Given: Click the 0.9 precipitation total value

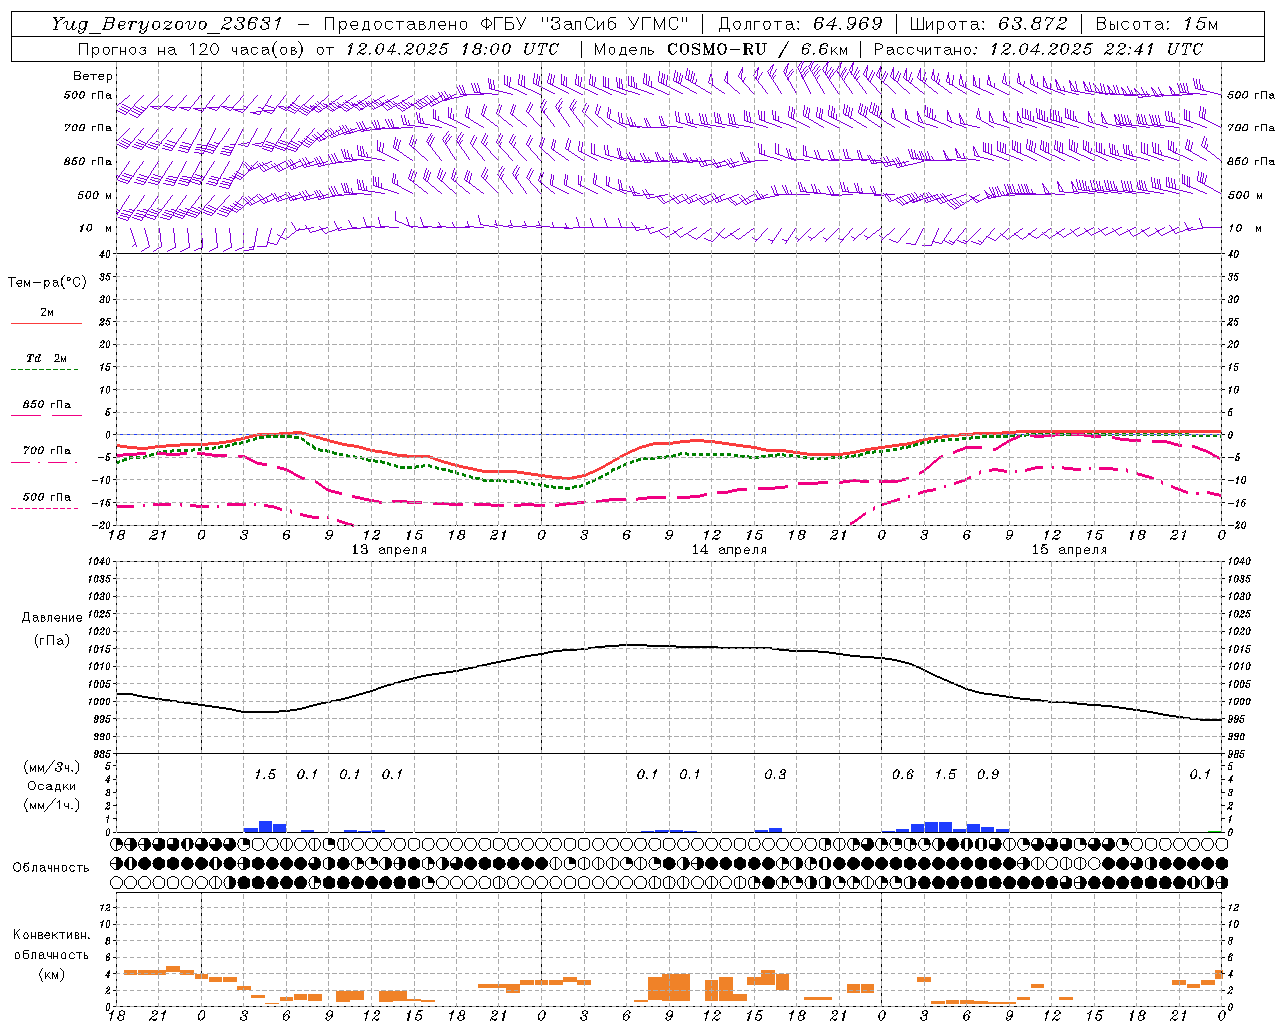Looking at the screenshot, I should tap(988, 775).
